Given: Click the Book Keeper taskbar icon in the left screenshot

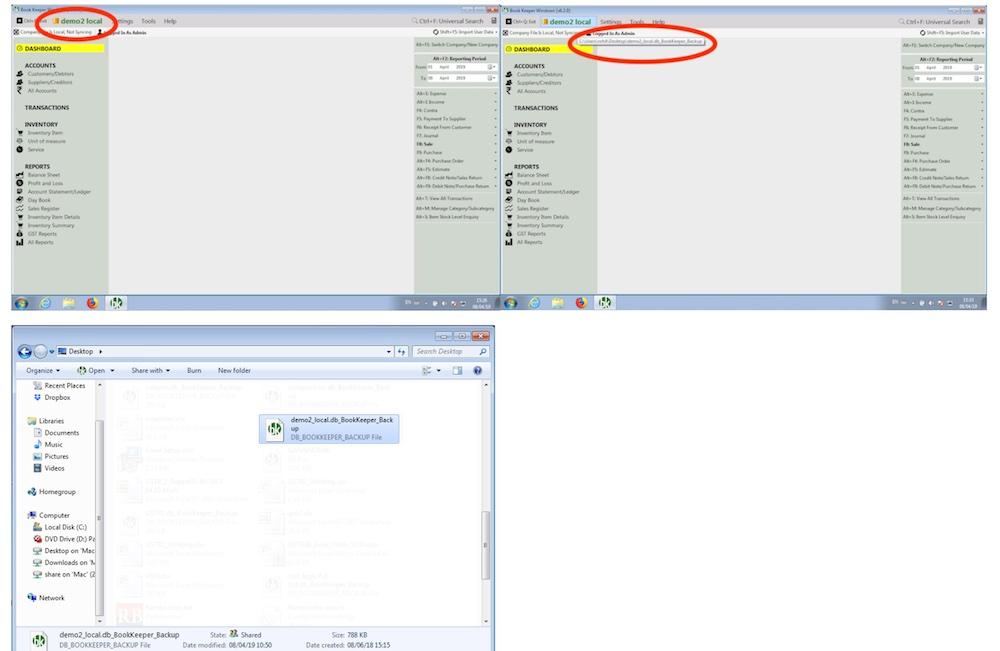Looking at the screenshot, I should point(115,303).
